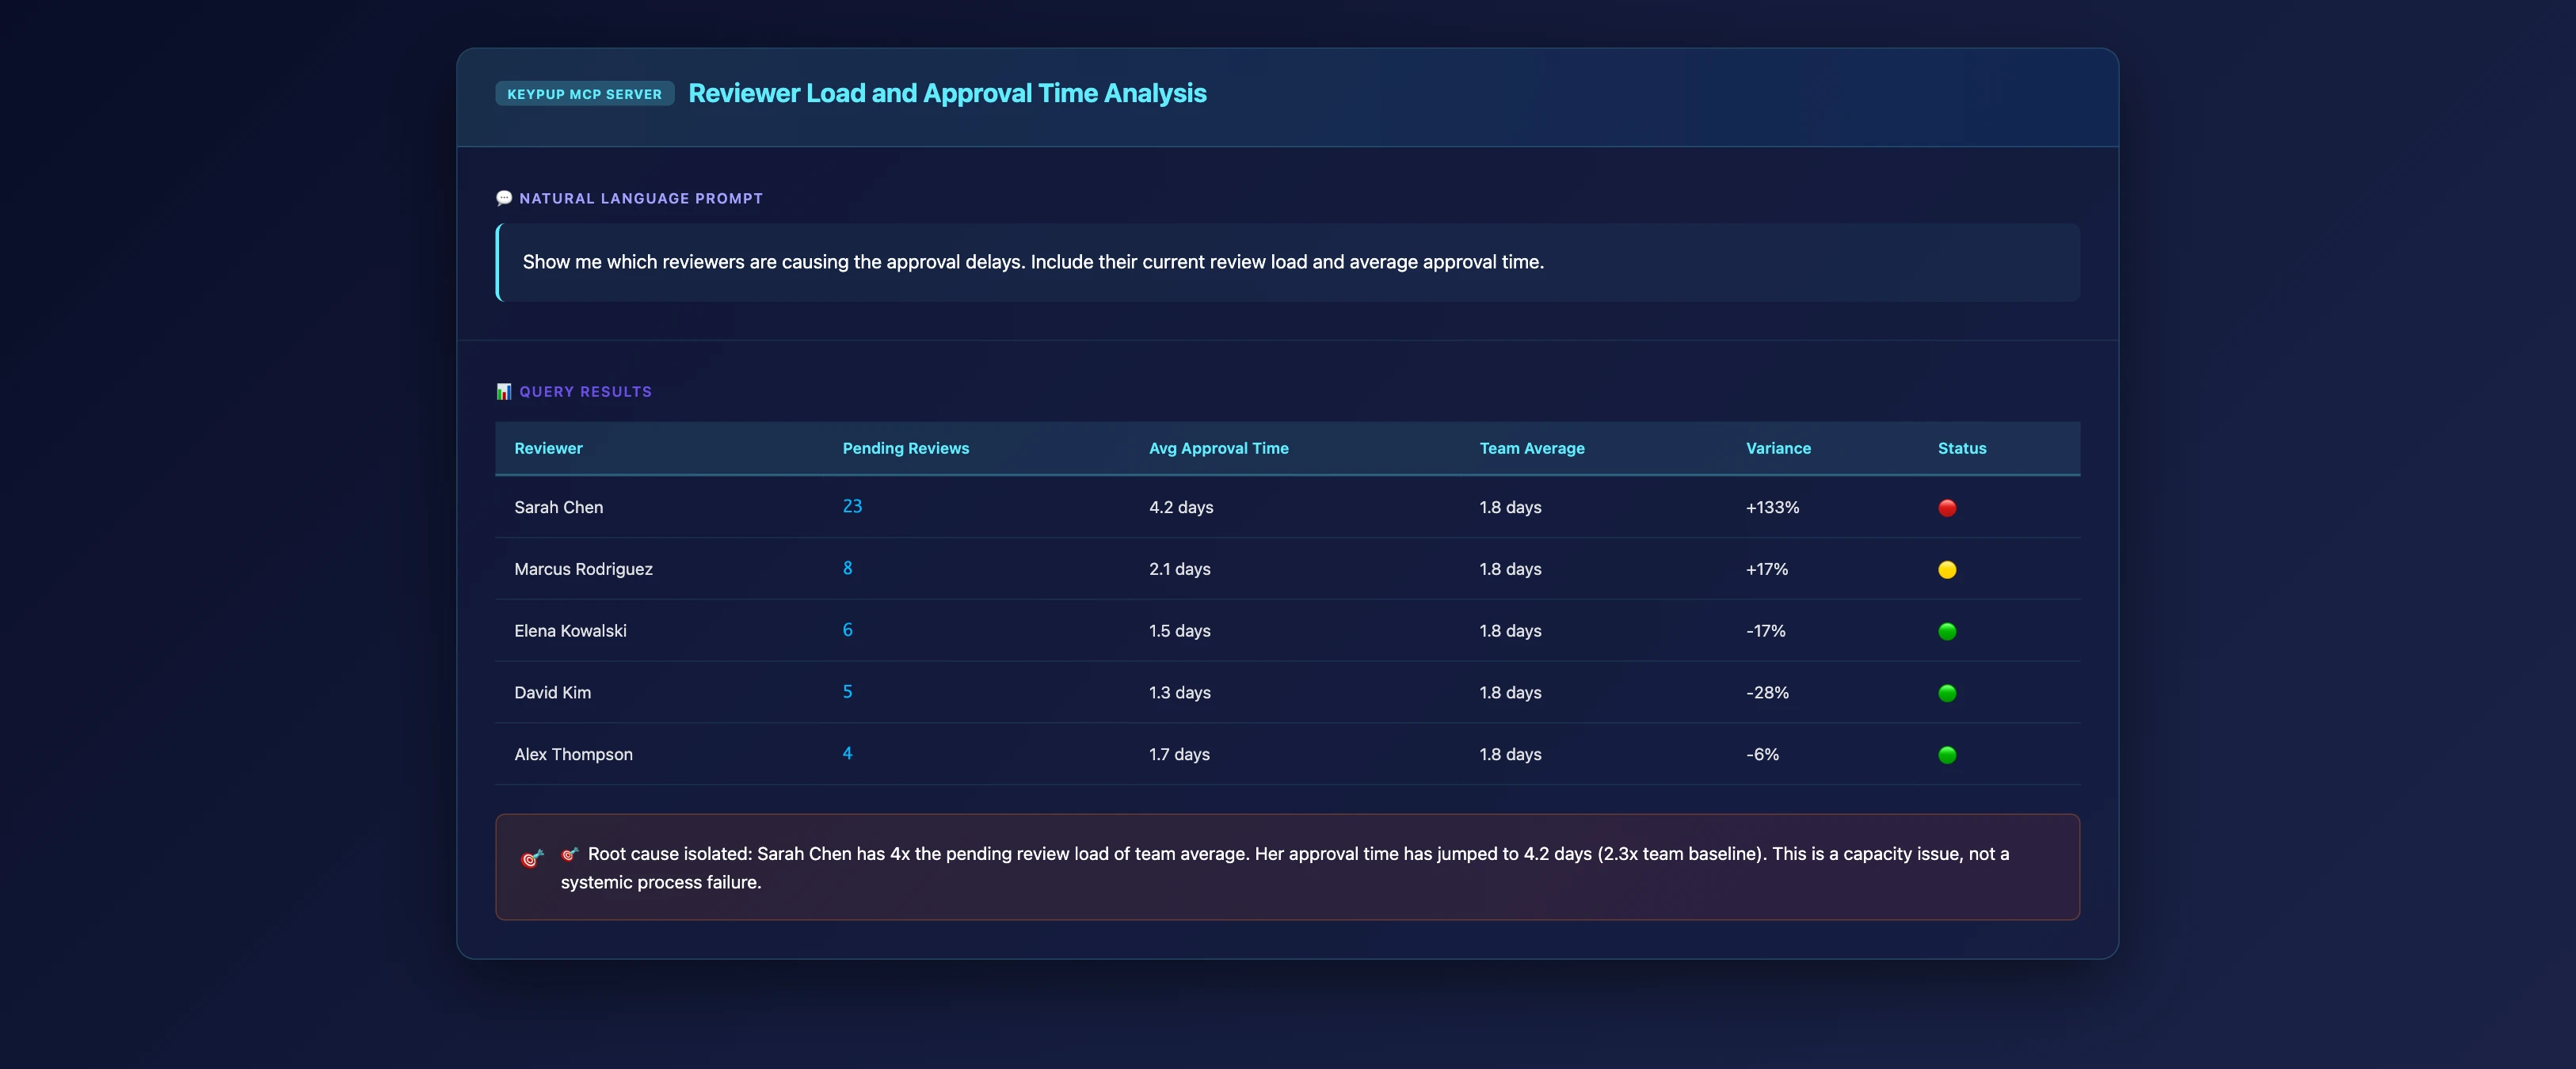This screenshot has width=2576, height=1069.
Task: Click the Elena Kowalski reviewer name
Action: (x=570, y=631)
